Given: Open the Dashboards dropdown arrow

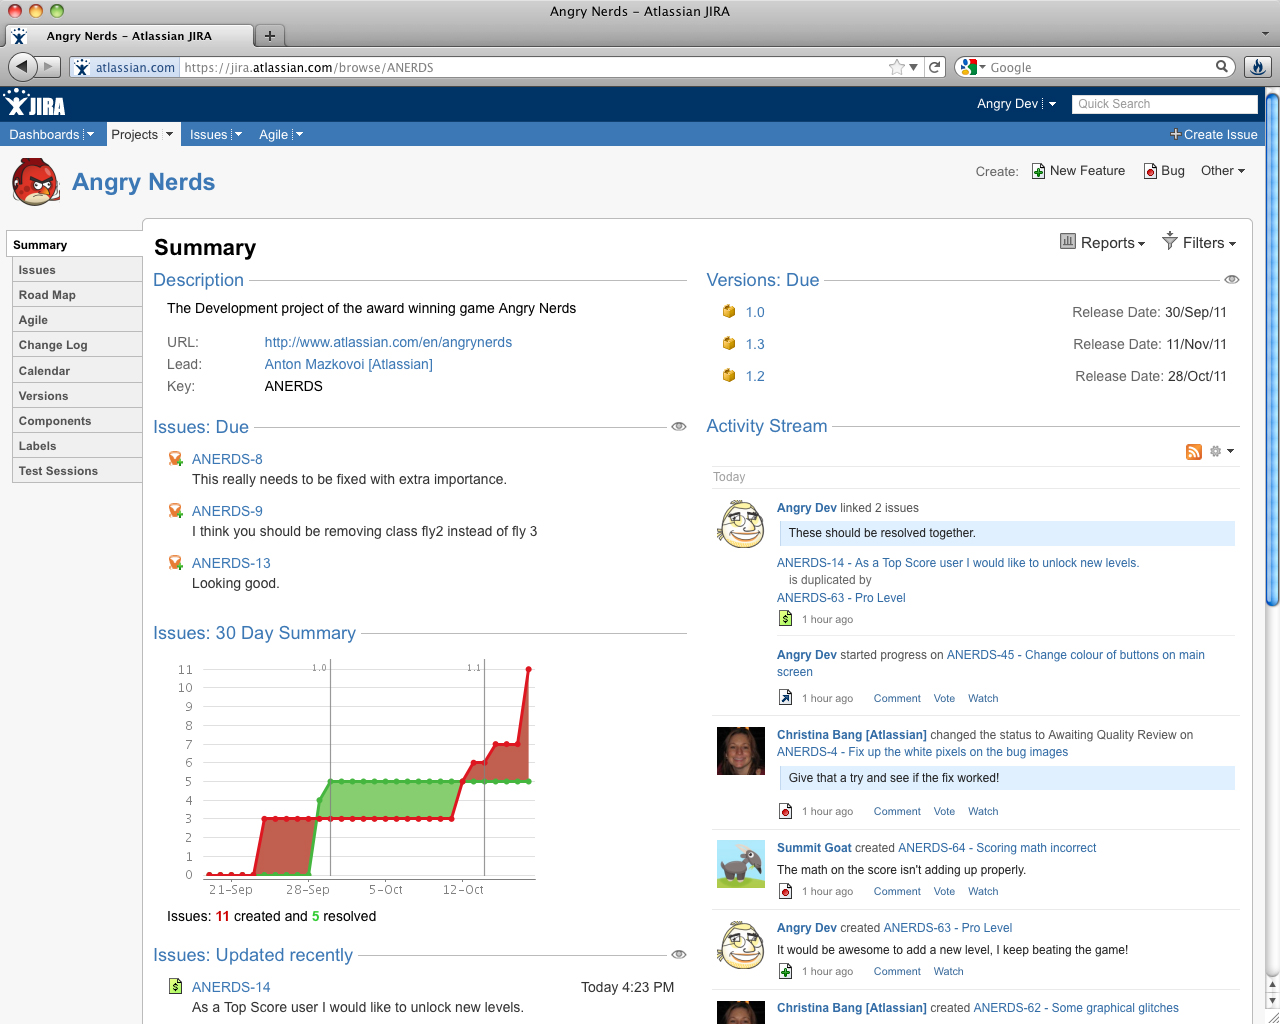Looking at the screenshot, I should [90, 135].
